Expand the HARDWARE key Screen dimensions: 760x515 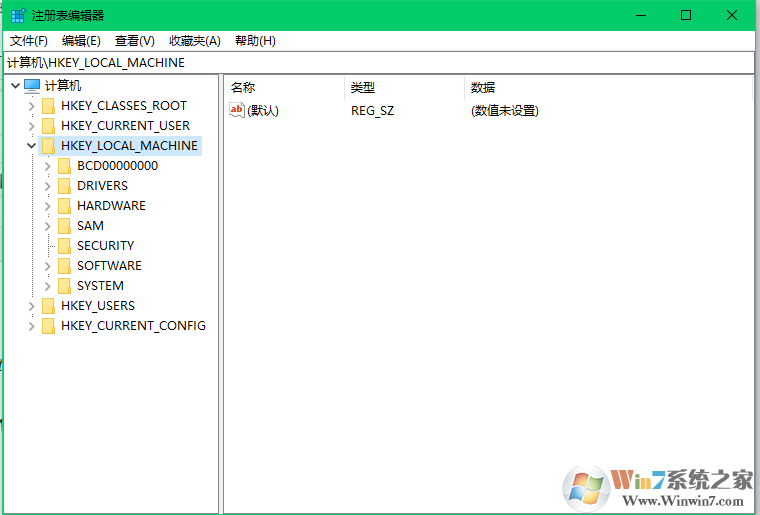point(47,206)
